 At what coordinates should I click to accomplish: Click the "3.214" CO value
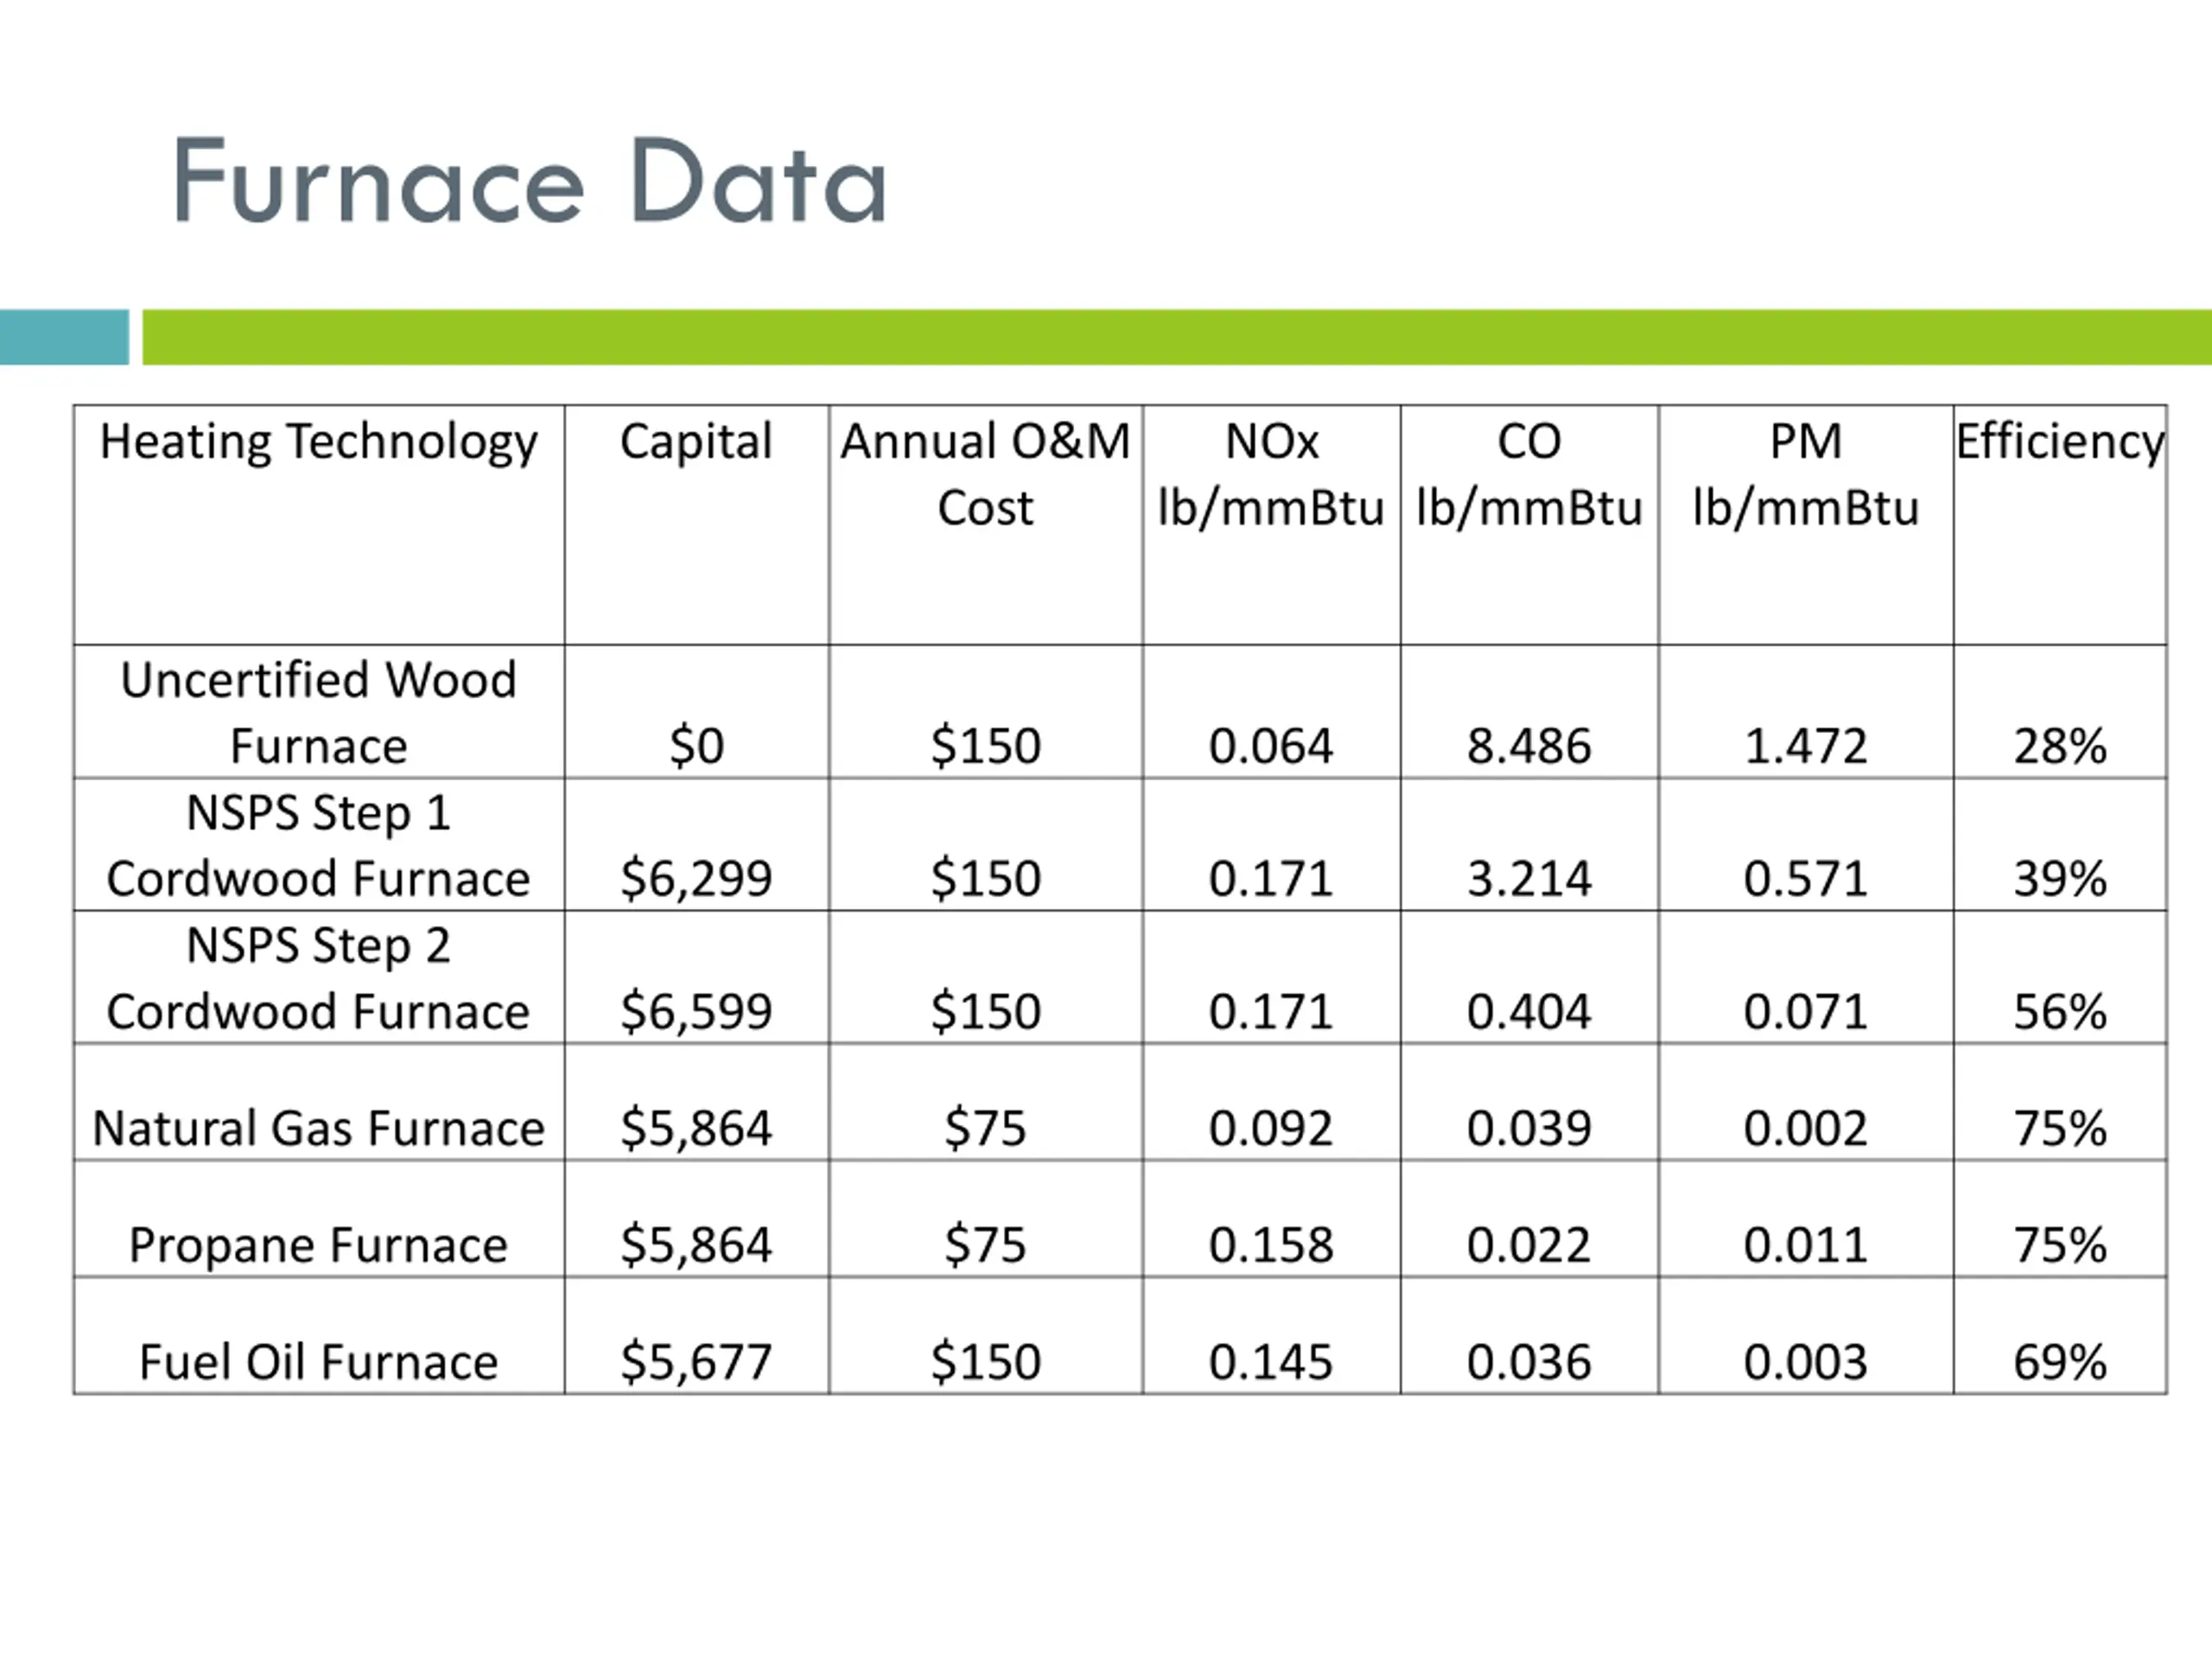click(x=1529, y=879)
